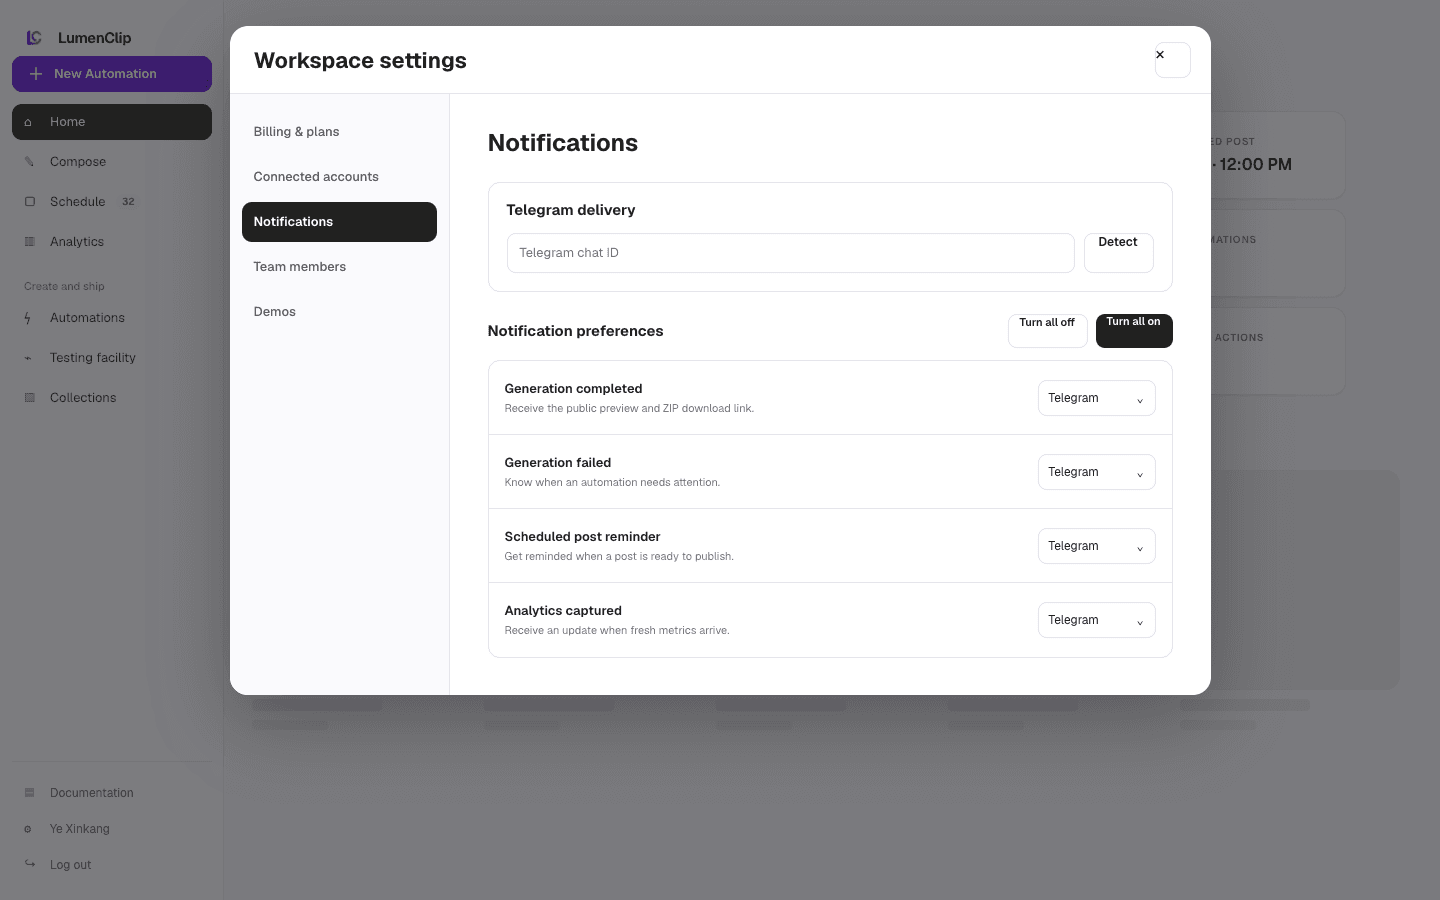The width and height of the screenshot is (1440, 900).
Task: Click the Detect button
Action: [x=1118, y=253]
